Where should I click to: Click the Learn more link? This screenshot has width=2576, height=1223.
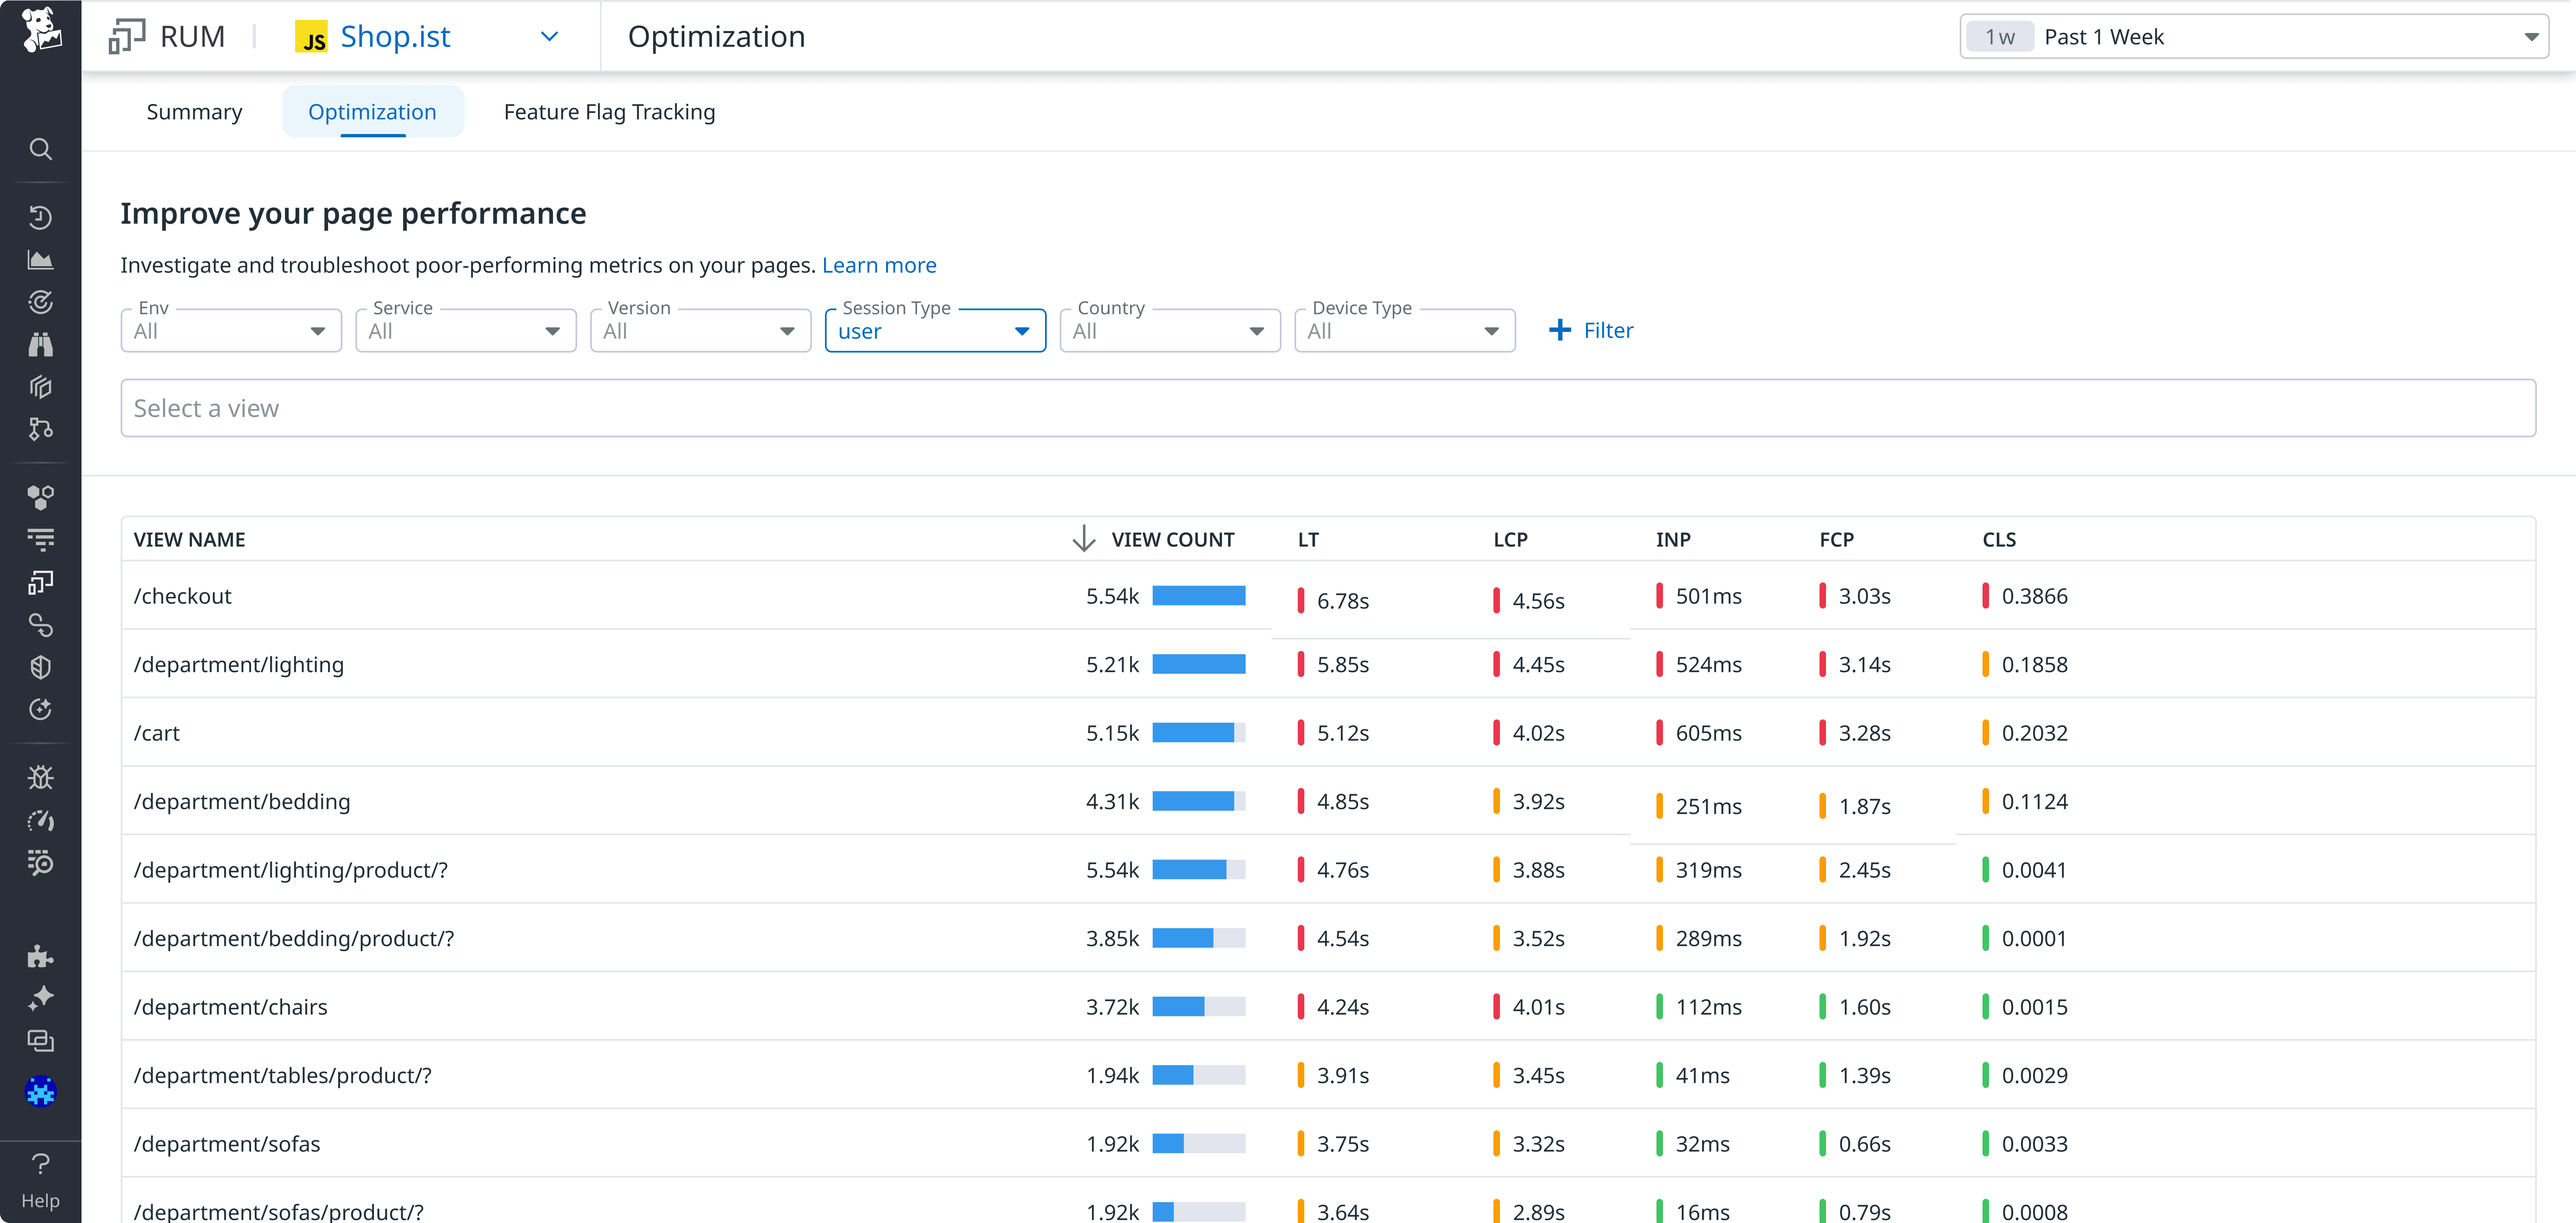(879, 265)
